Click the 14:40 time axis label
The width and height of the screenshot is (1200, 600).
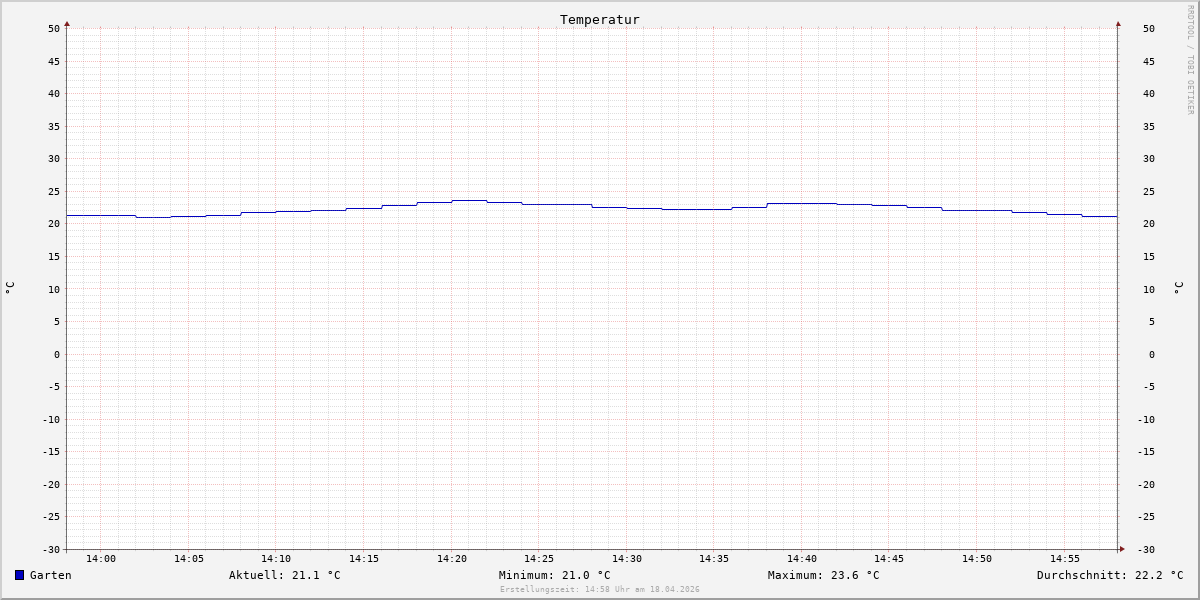802,559
